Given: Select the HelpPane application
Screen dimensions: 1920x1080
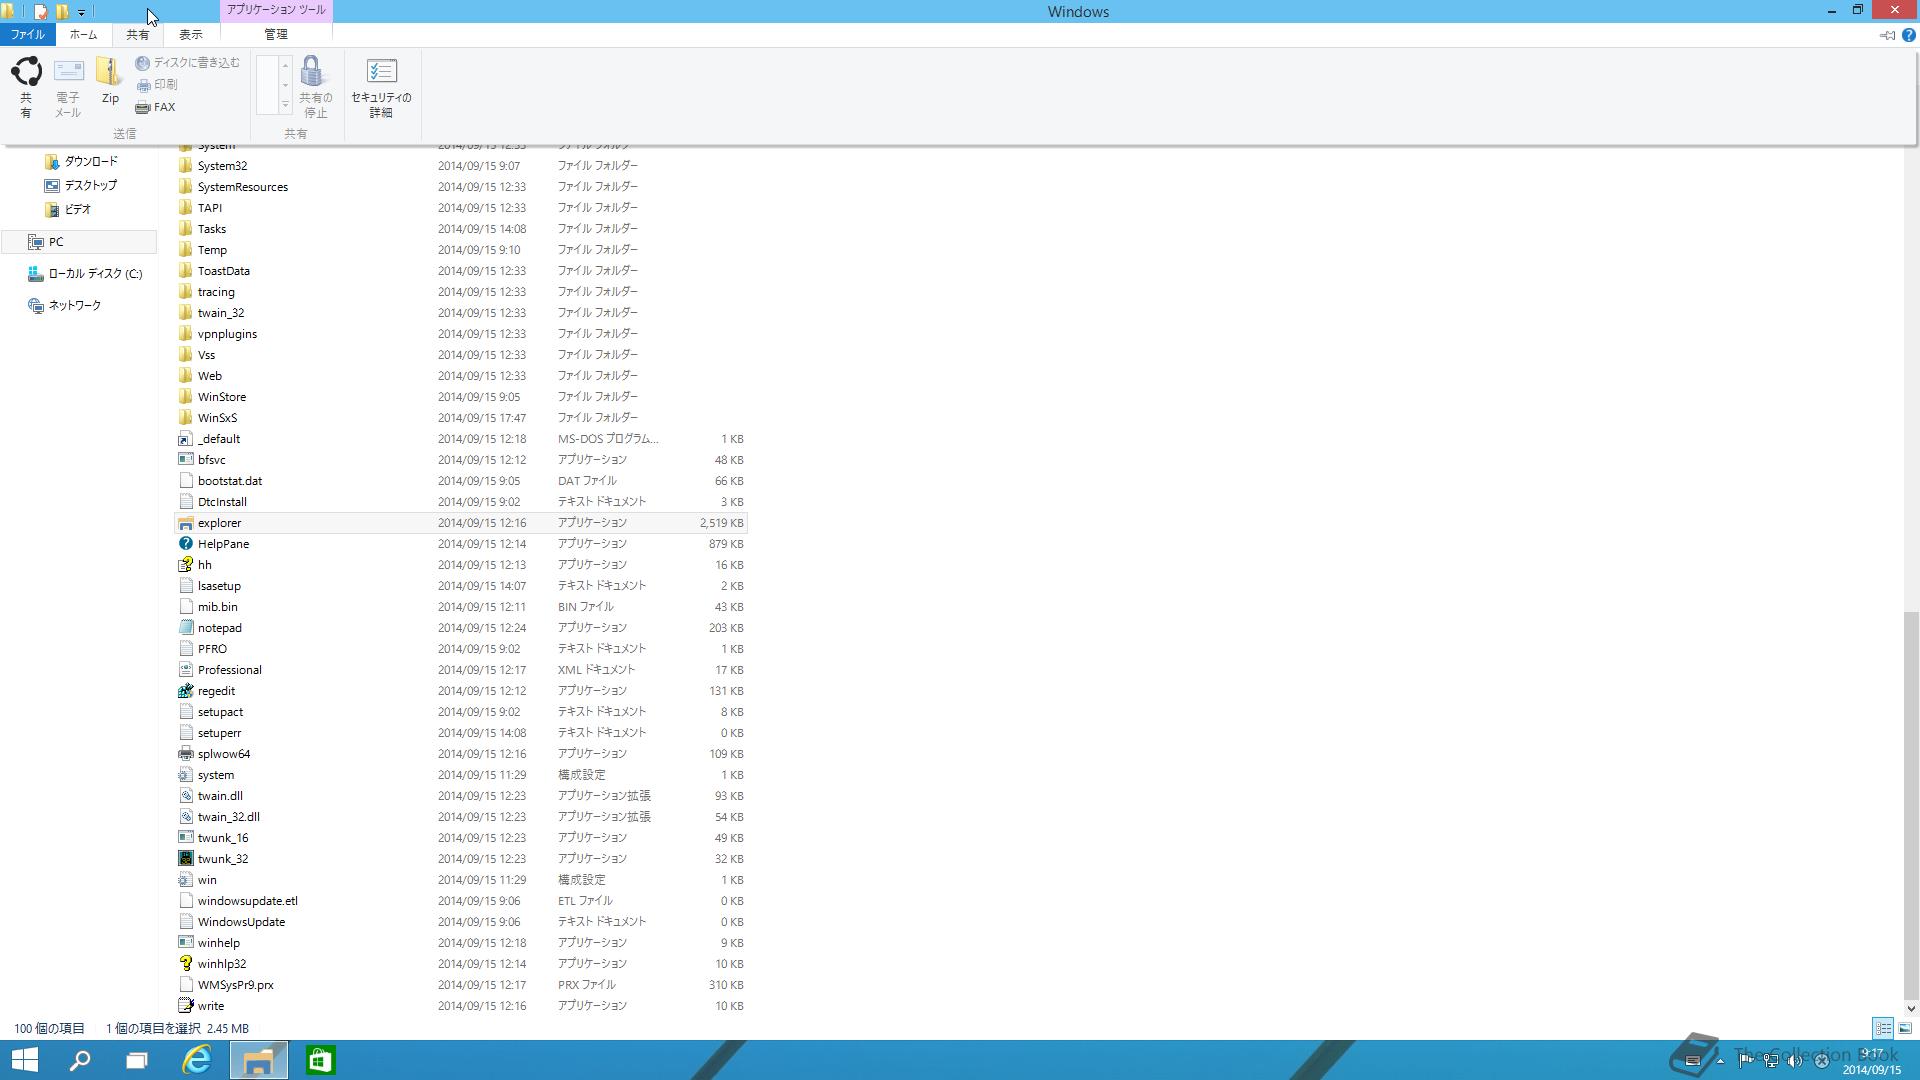Looking at the screenshot, I should click(461, 544).
